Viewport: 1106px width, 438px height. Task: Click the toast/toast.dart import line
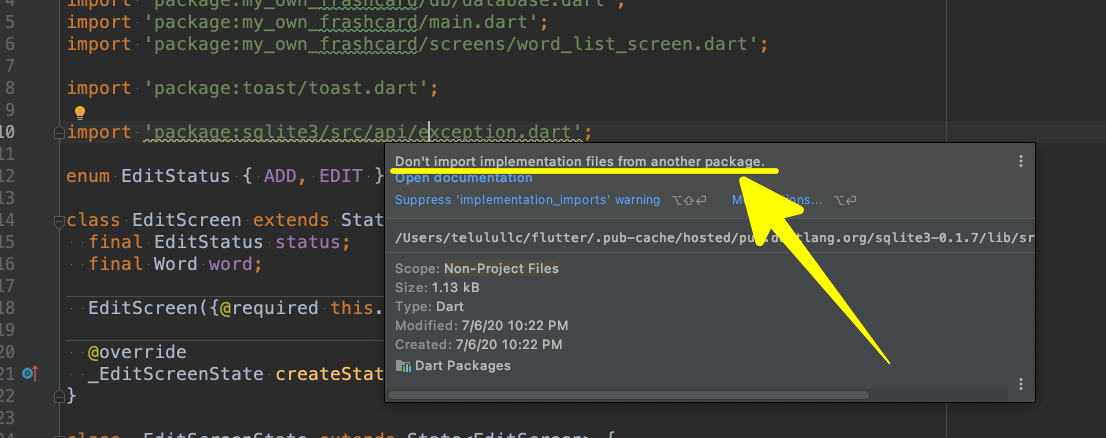pyautogui.click(x=253, y=88)
